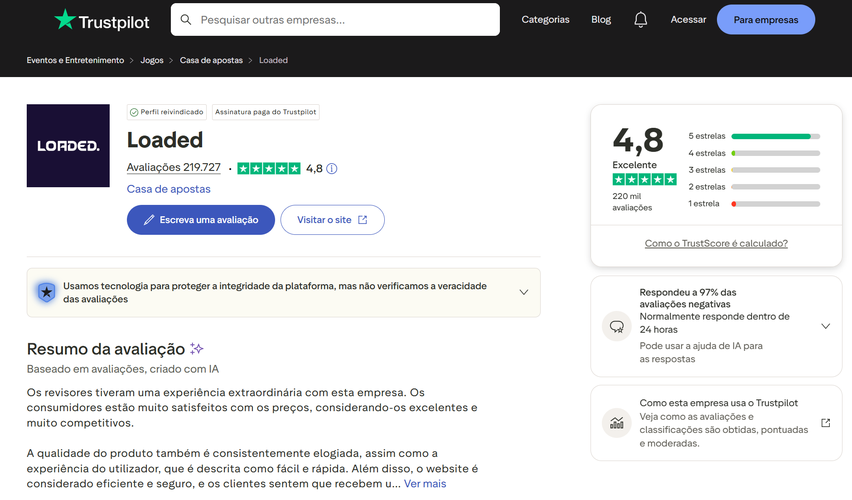The image size is (852, 500).
Task: Click Acessar to log in
Action: point(688,20)
